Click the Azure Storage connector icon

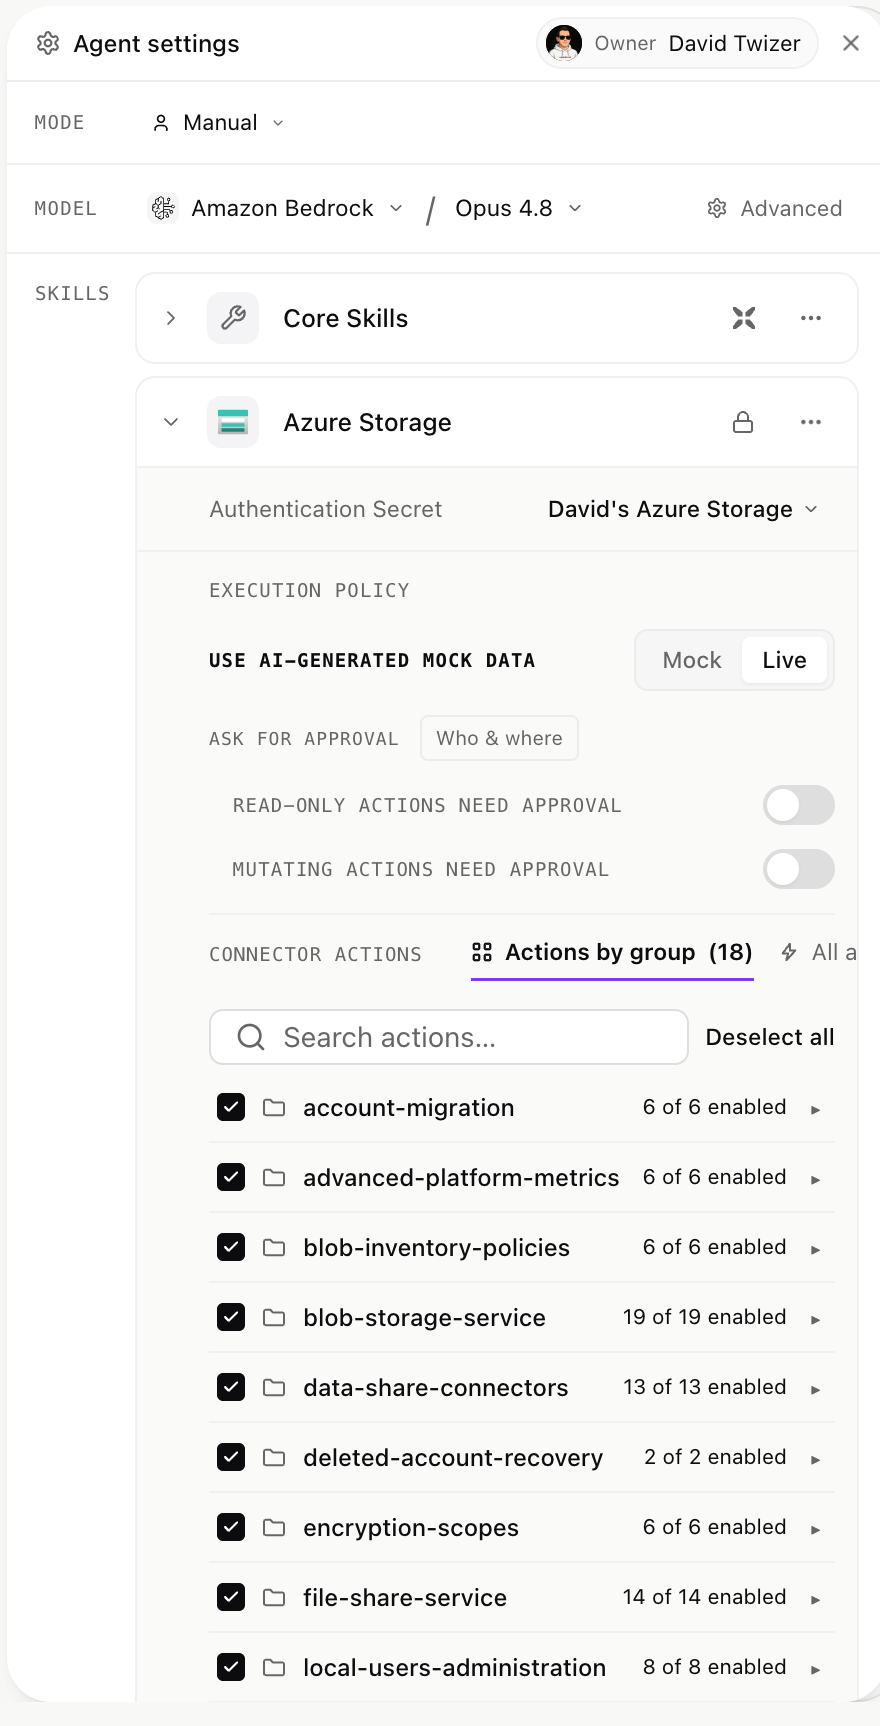pyautogui.click(x=233, y=422)
